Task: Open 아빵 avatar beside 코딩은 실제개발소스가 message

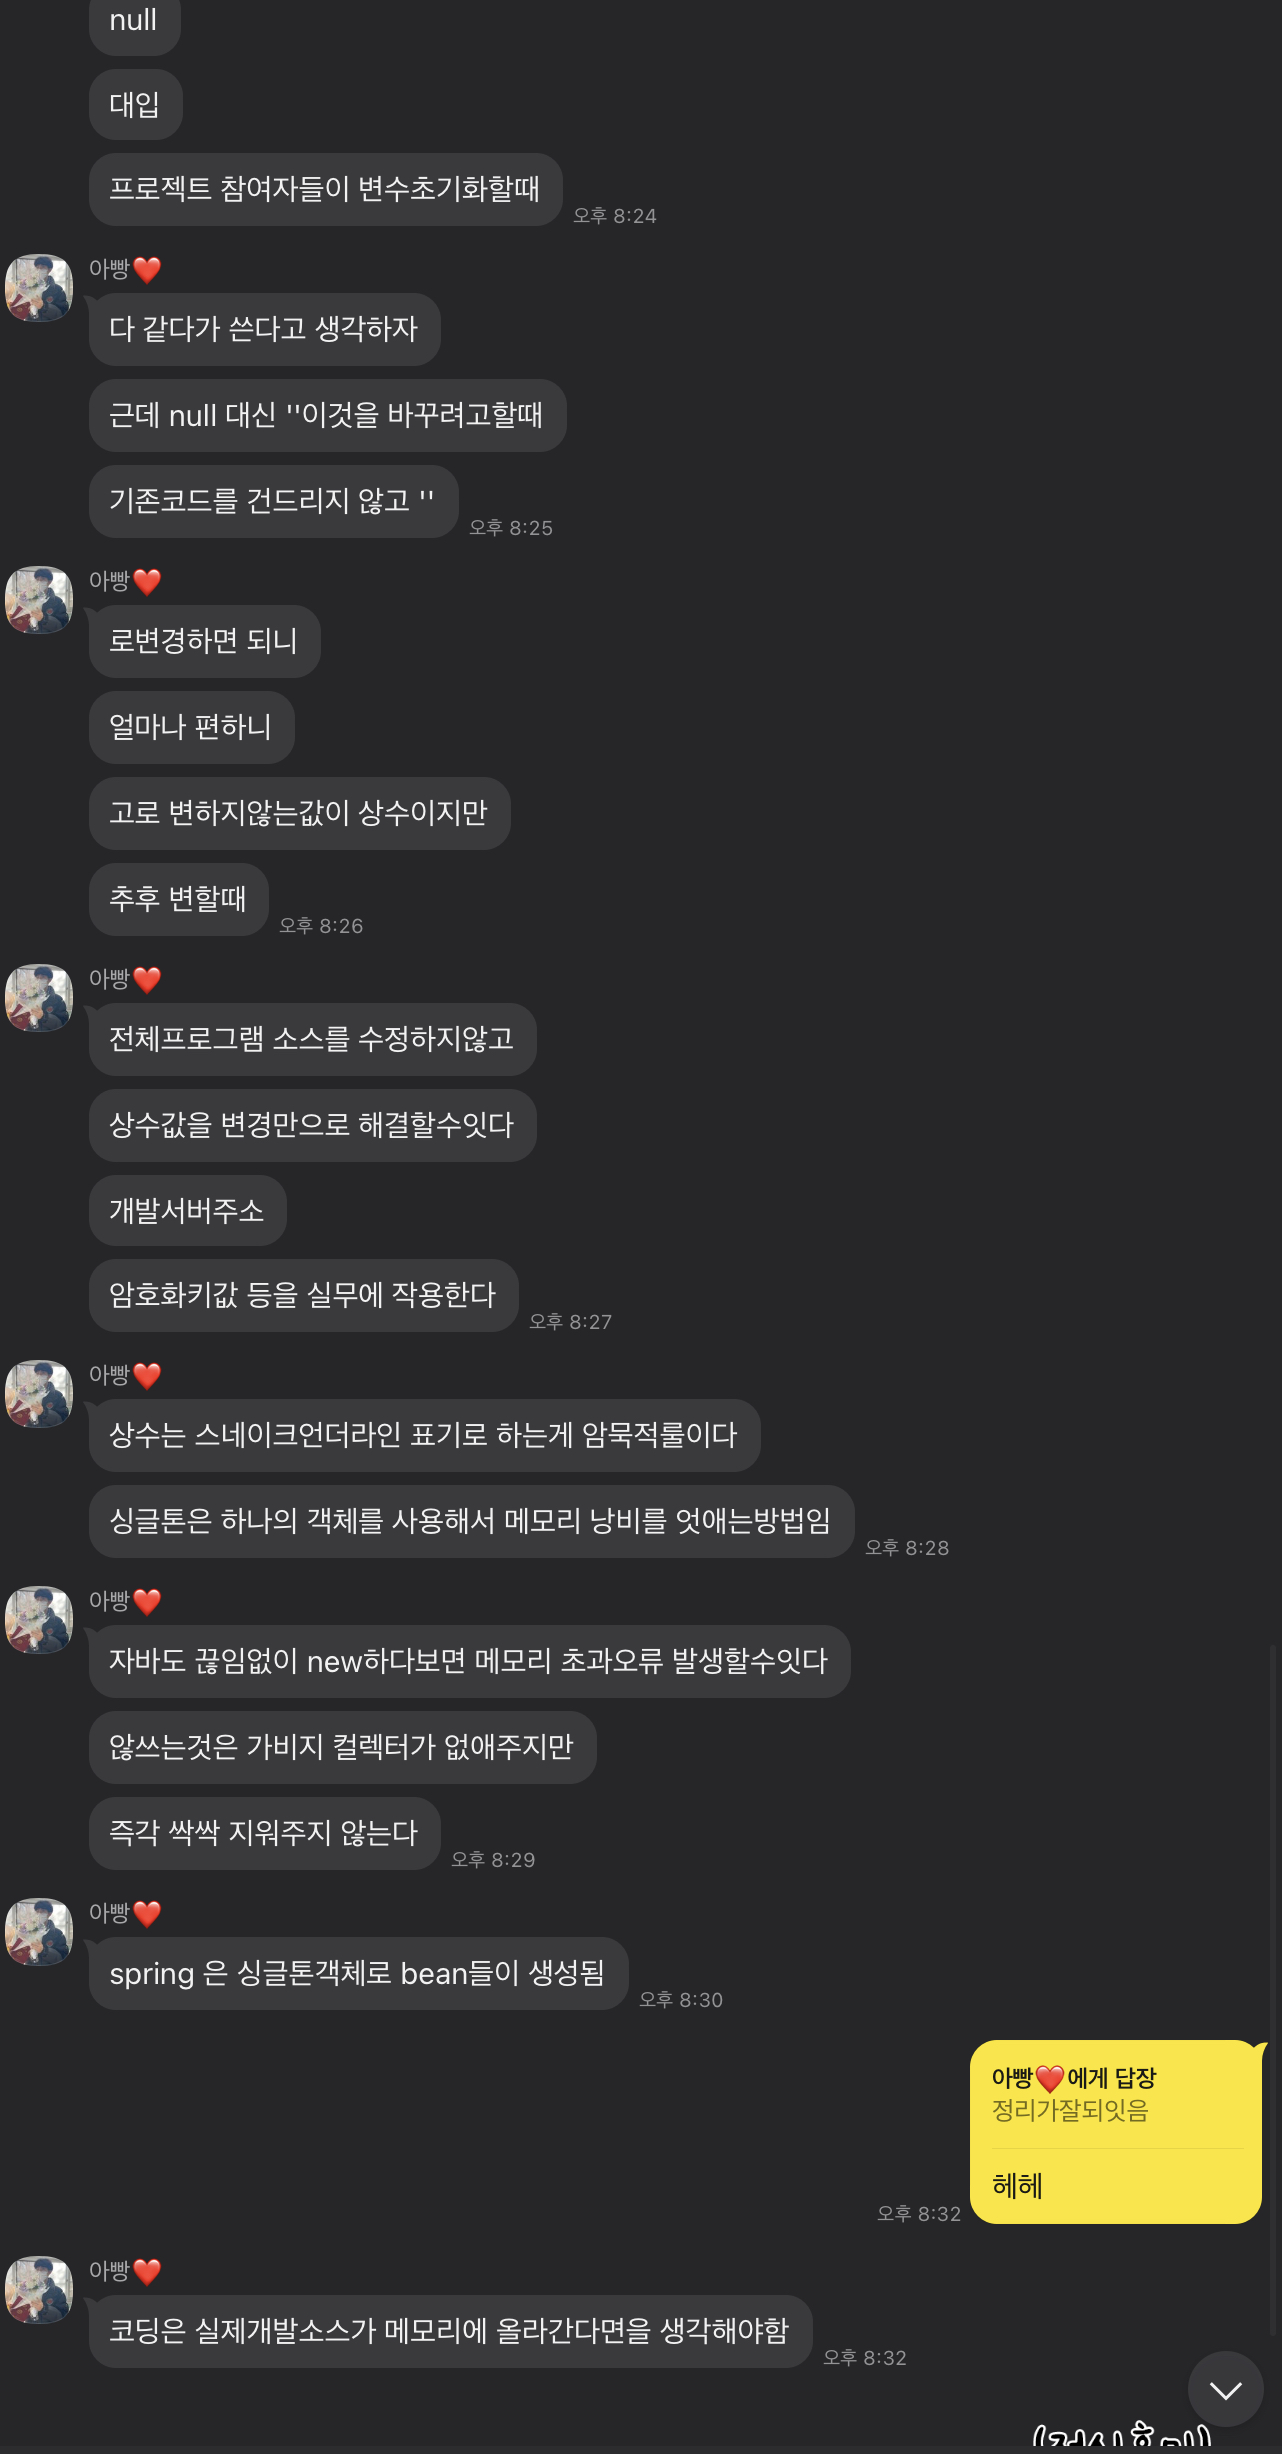Action: coord(39,2290)
